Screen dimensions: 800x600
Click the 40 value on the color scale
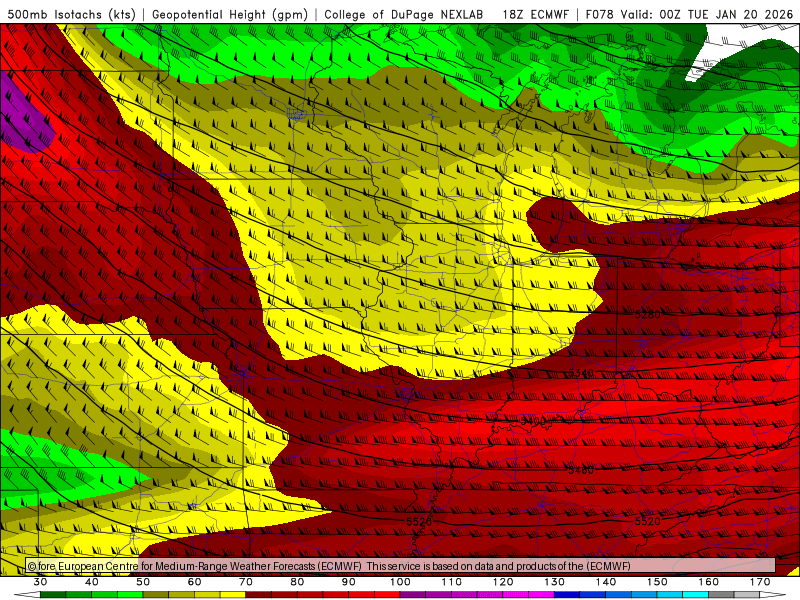pyautogui.click(x=92, y=582)
